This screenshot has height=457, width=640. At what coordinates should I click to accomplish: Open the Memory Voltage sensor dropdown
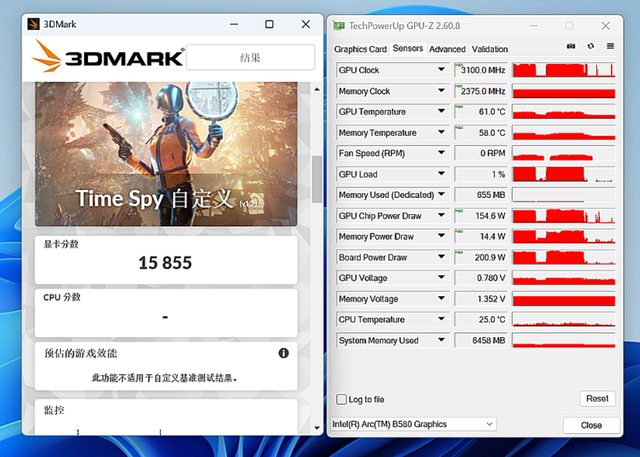coord(441,299)
